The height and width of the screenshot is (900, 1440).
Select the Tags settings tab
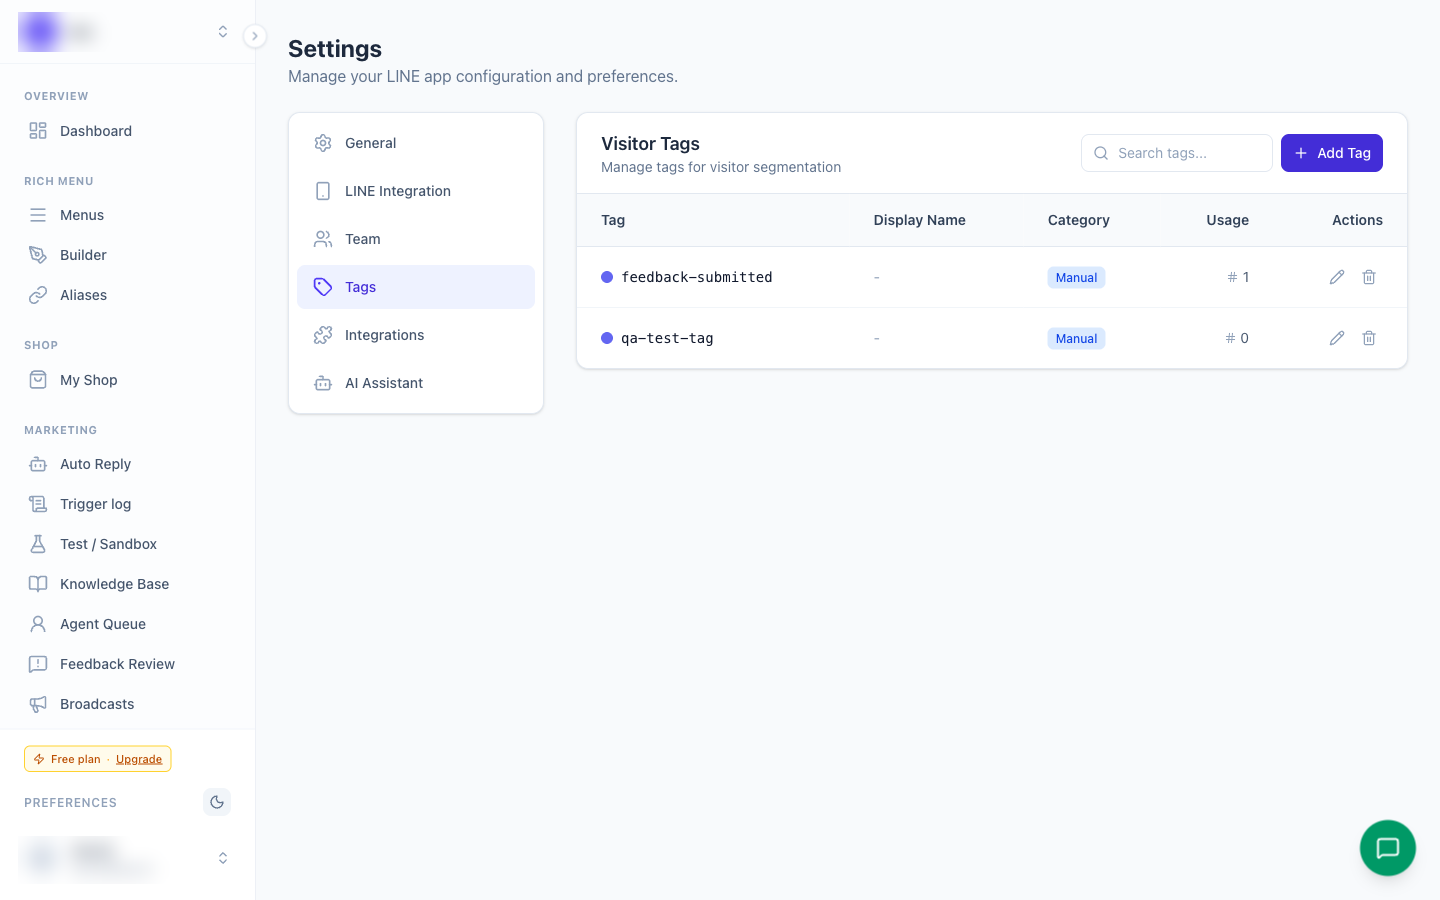click(x=416, y=287)
